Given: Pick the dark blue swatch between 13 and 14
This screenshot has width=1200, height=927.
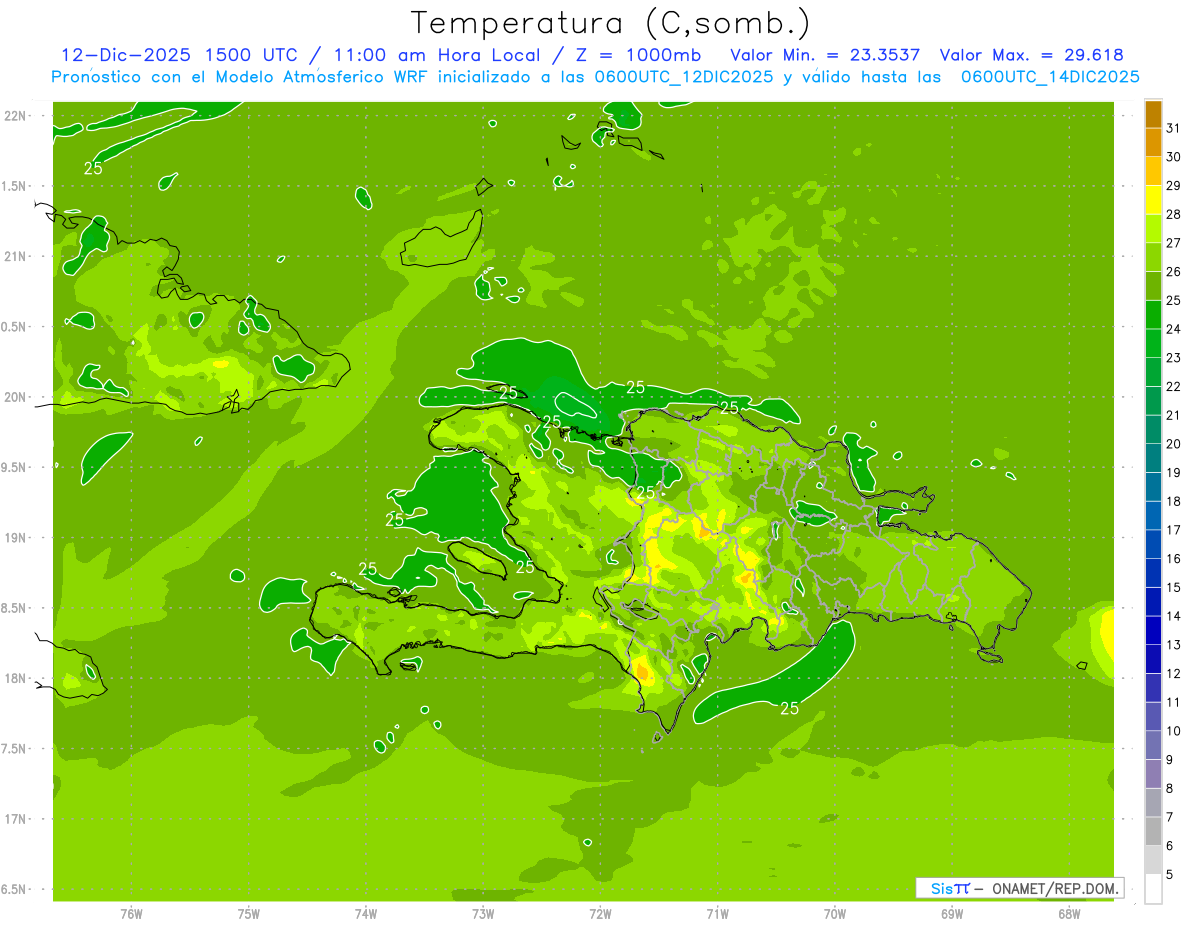Looking at the screenshot, I should pyautogui.click(x=1153, y=631).
